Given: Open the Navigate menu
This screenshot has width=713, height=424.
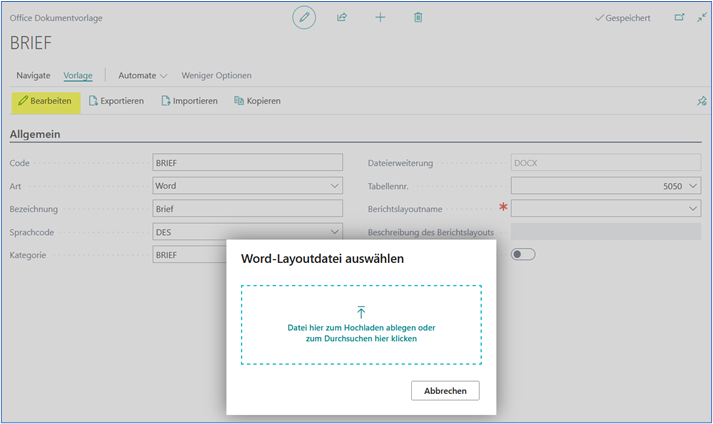Looking at the screenshot, I should coord(33,75).
